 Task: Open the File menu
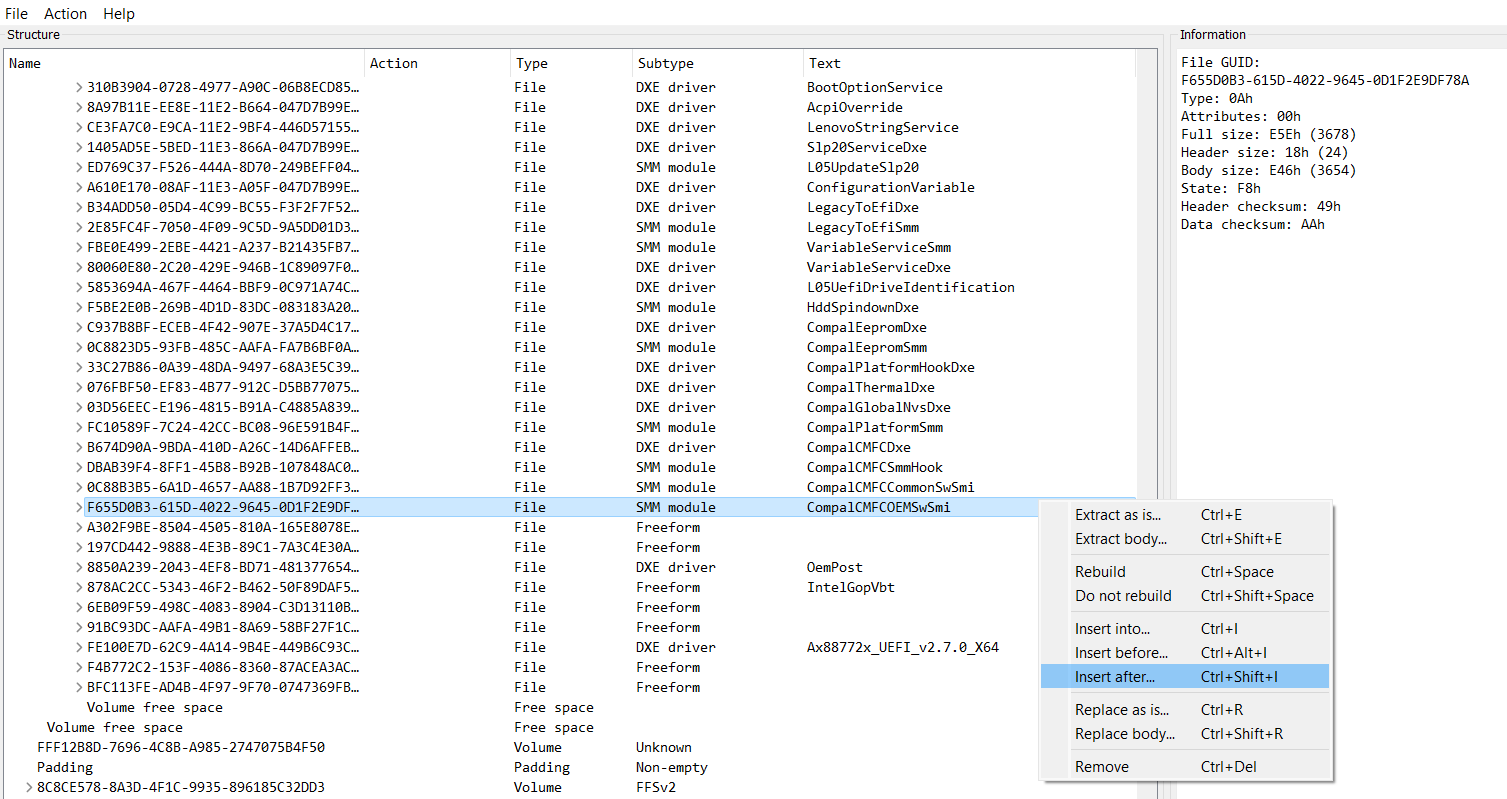click(x=16, y=14)
